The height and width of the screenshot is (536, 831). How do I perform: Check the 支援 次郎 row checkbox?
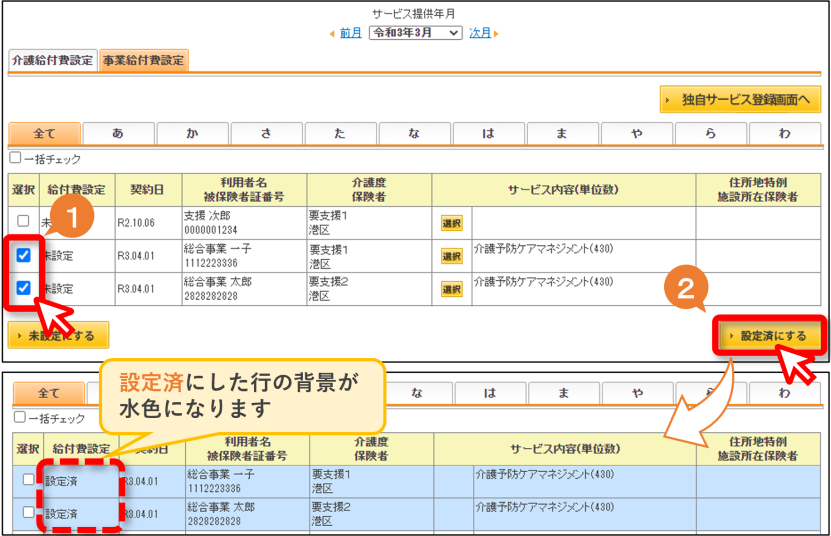tap(23, 221)
